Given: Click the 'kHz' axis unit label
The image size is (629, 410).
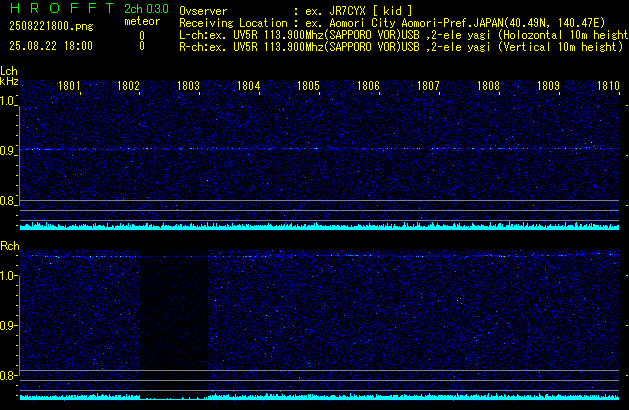Looking at the screenshot, I should point(9,81).
